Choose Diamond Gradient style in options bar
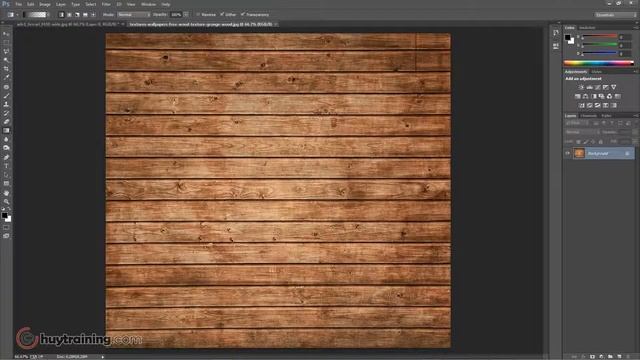The width and height of the screenshot is (640, 360). 93,15
